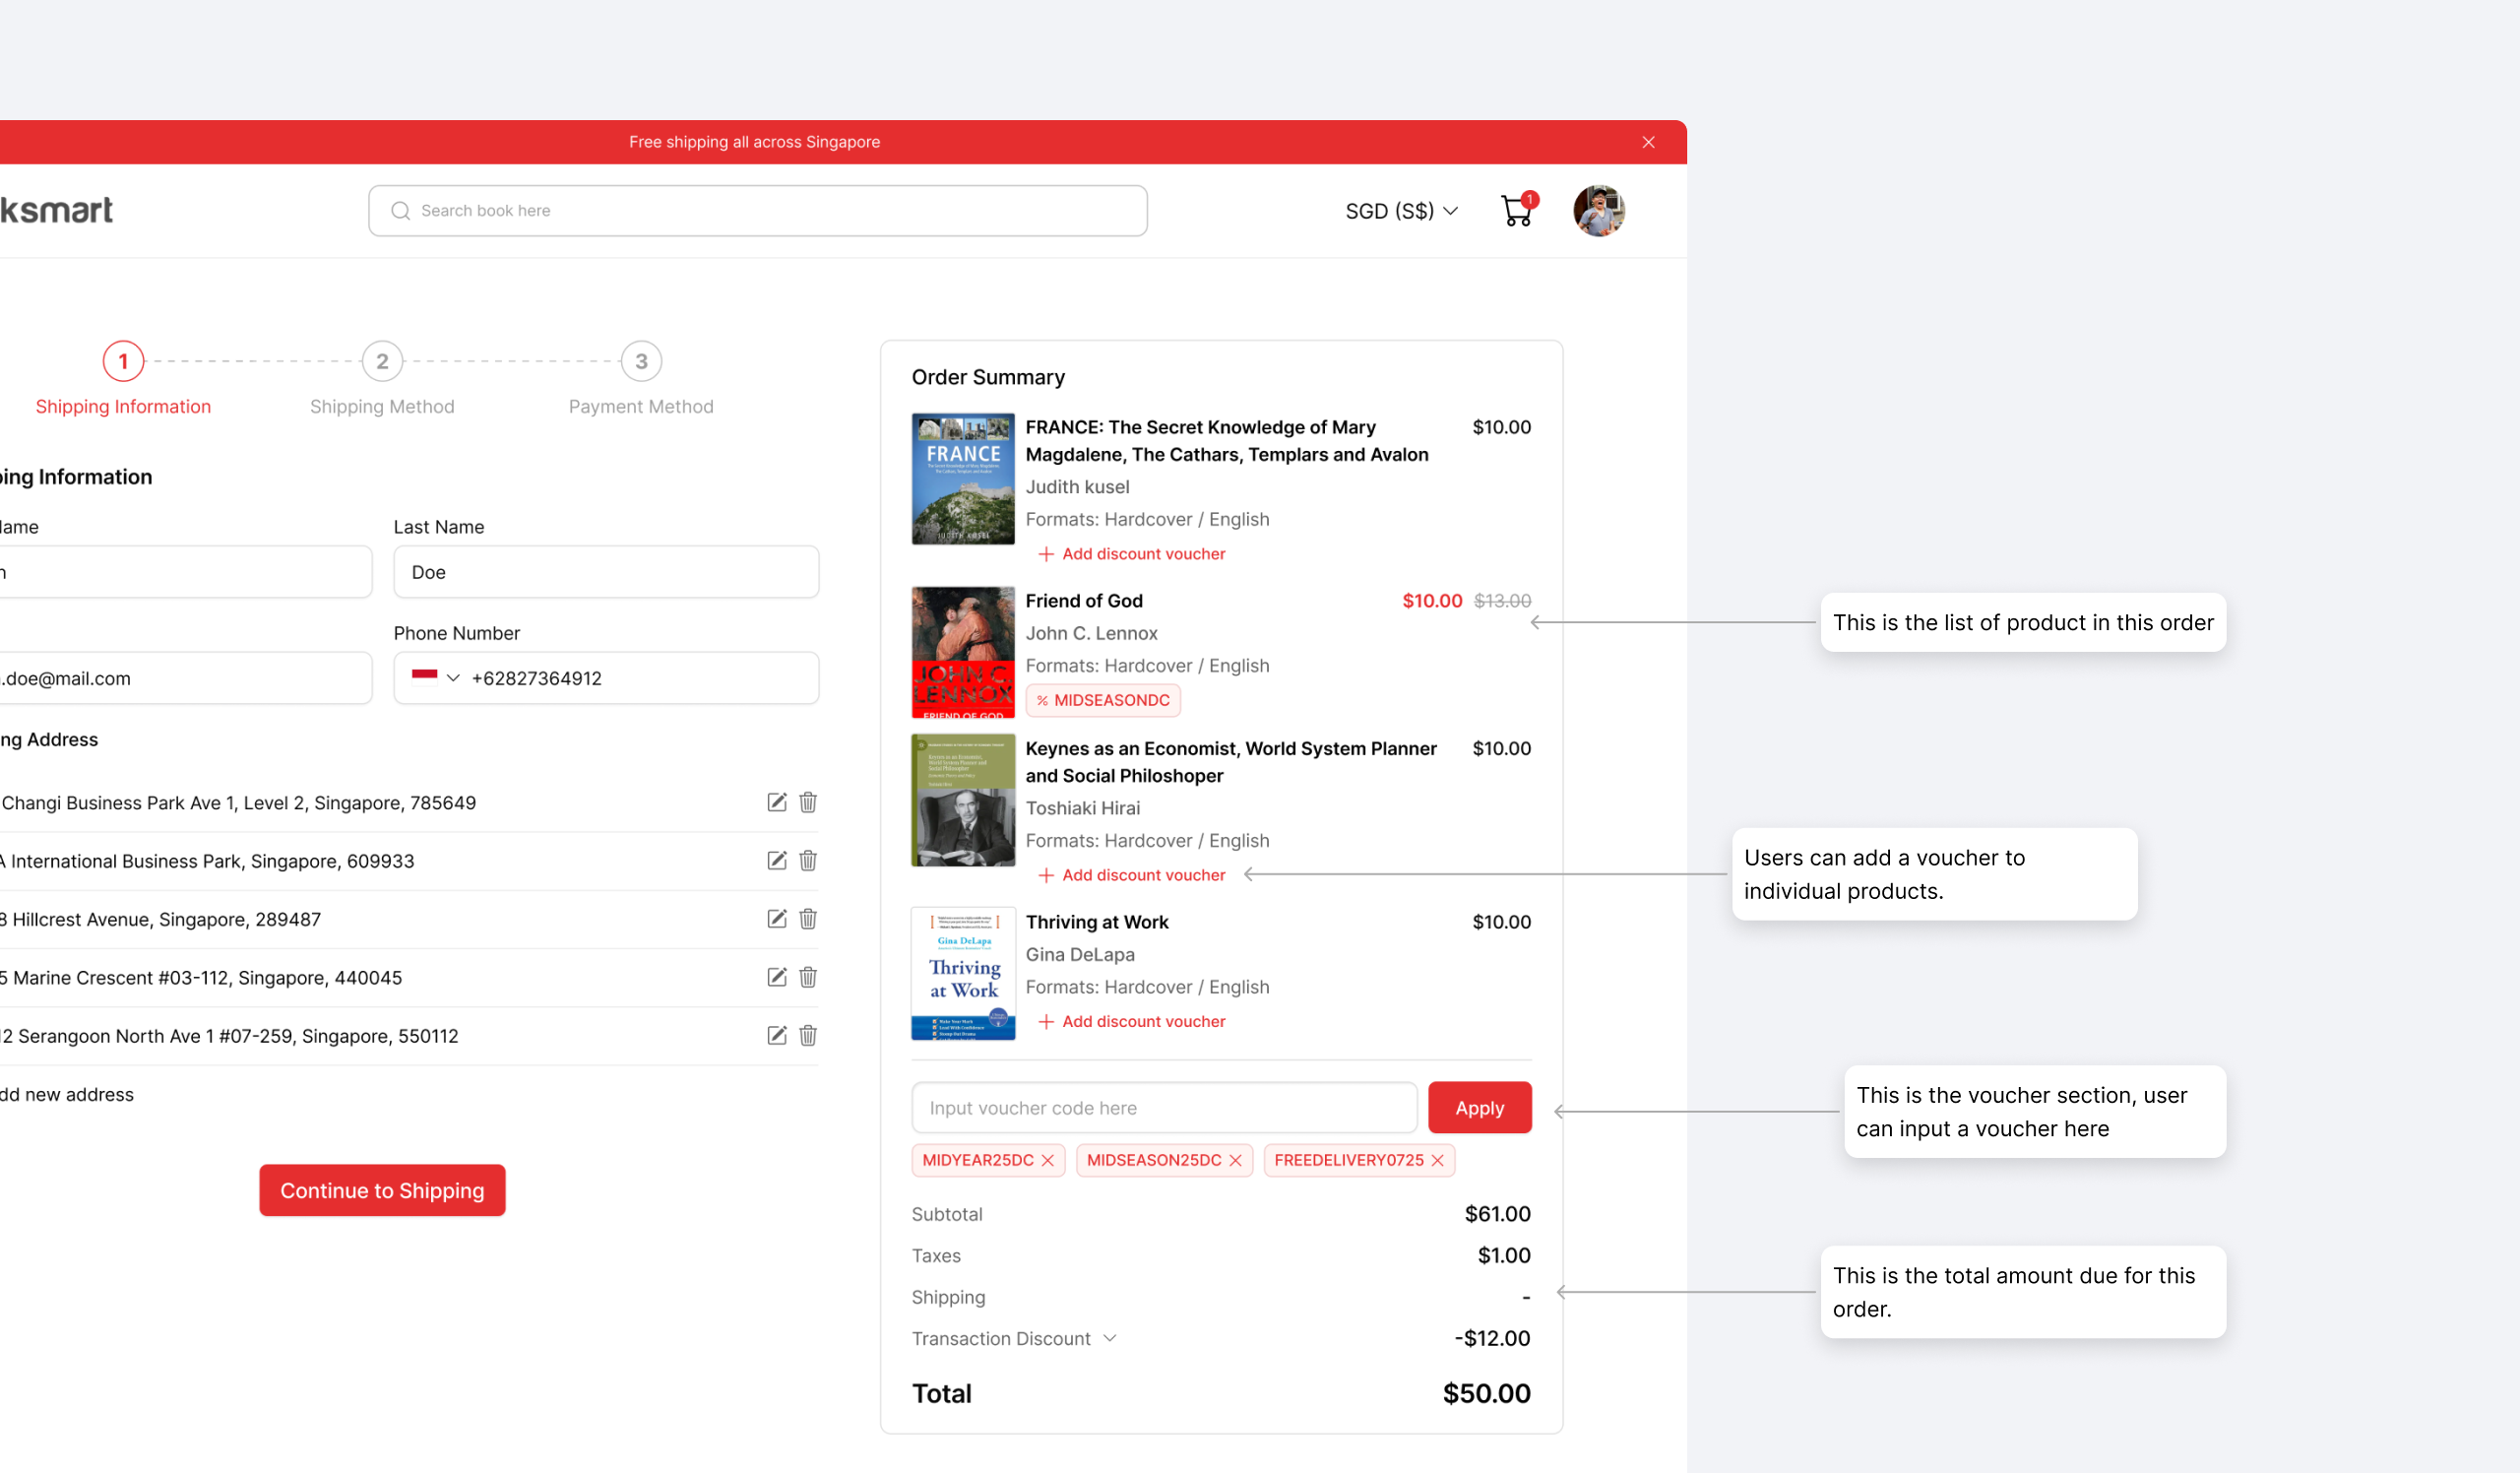This screenshot has width=2520, height=1473.
Task: Click the search magnifier icon
Action: click(400, 210)
